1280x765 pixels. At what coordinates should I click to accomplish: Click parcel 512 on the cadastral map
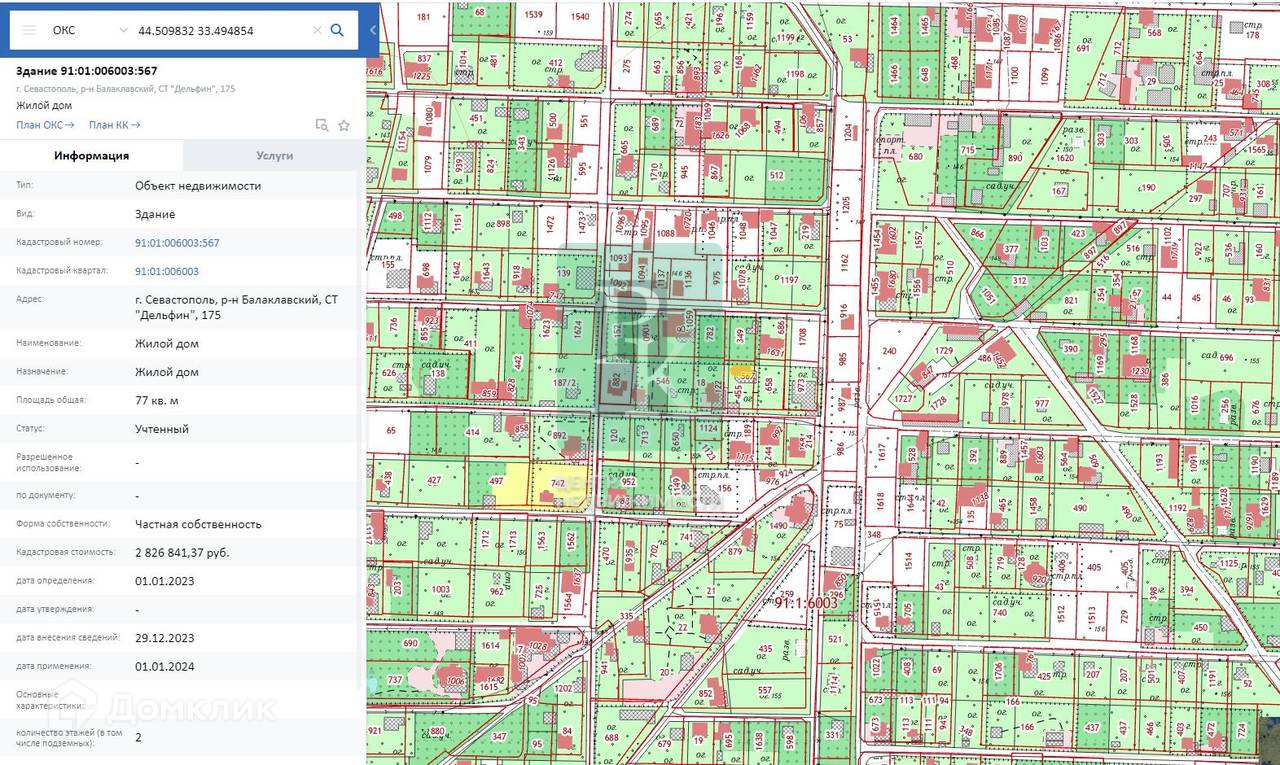[776, 175]
